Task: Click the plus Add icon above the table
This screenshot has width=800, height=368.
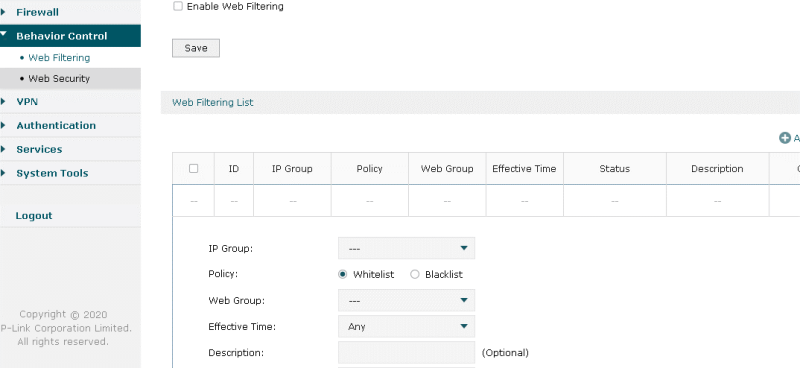Action: pyautogui.click(x=785, y=138)
